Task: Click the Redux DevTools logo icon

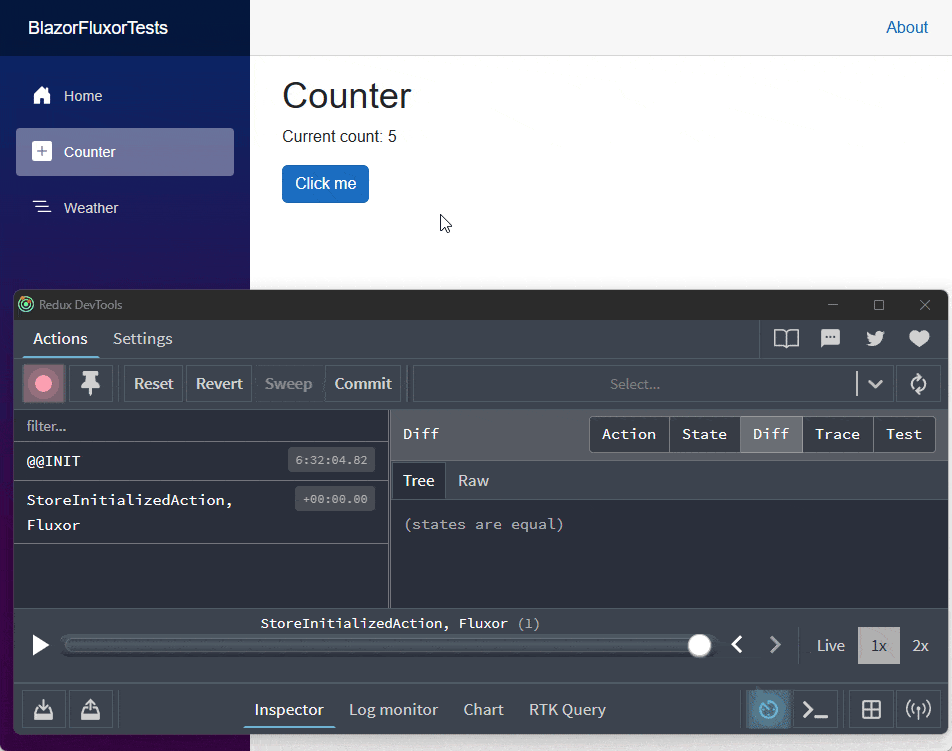Action: click(x=26, y=304)
